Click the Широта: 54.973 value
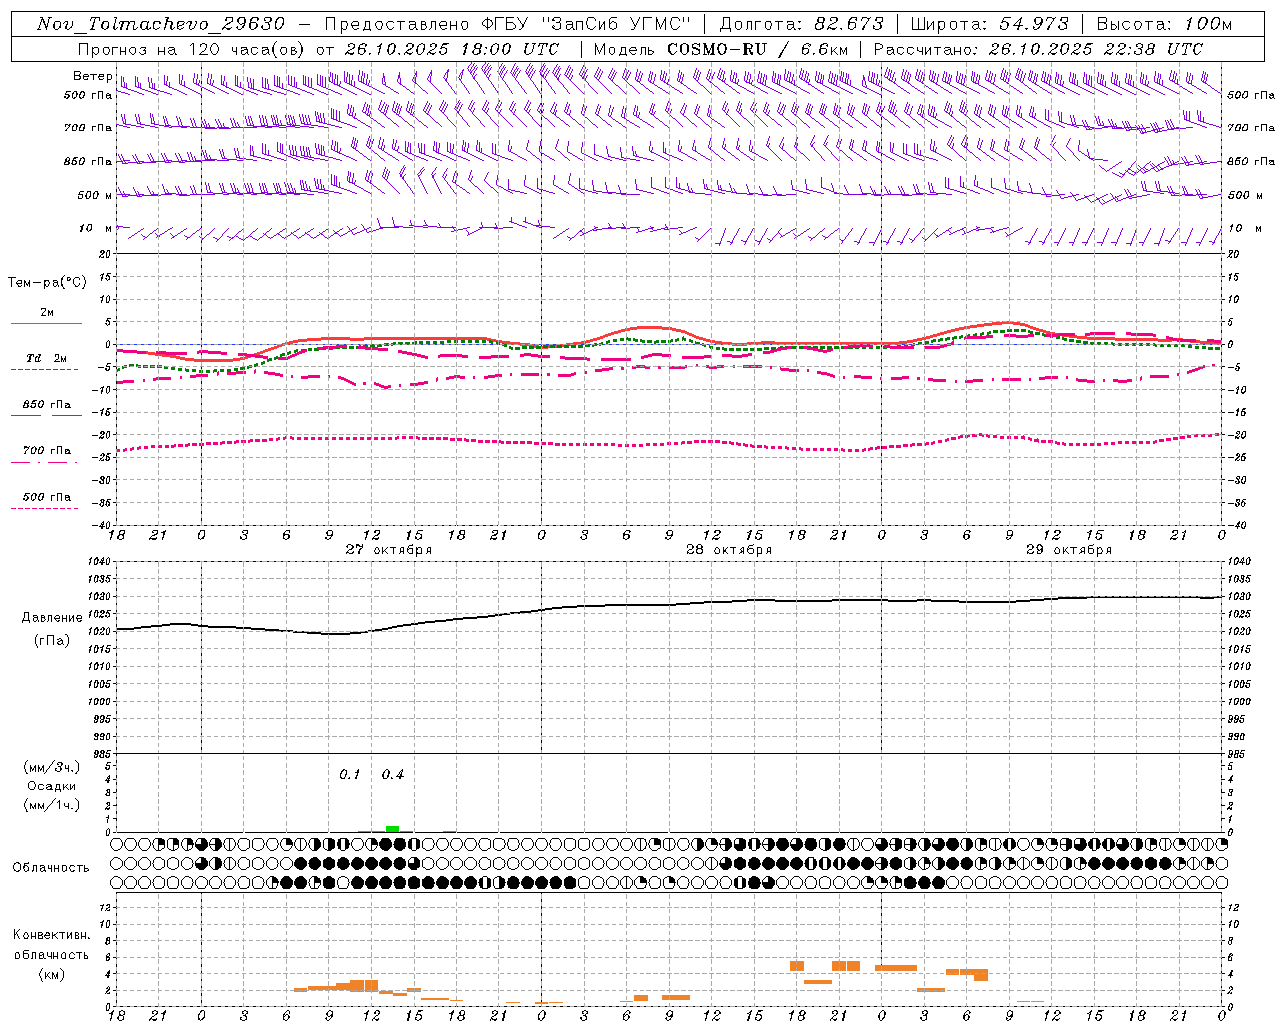The height and width of the screenshot is (1024, 1280). pos(989,24)
